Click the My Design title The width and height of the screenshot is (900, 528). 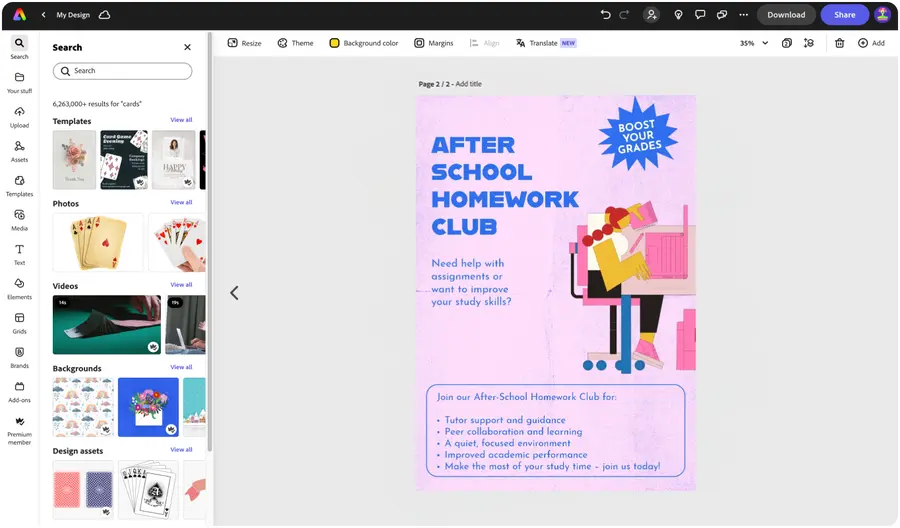pyautogui.click(x=73, y=15)
